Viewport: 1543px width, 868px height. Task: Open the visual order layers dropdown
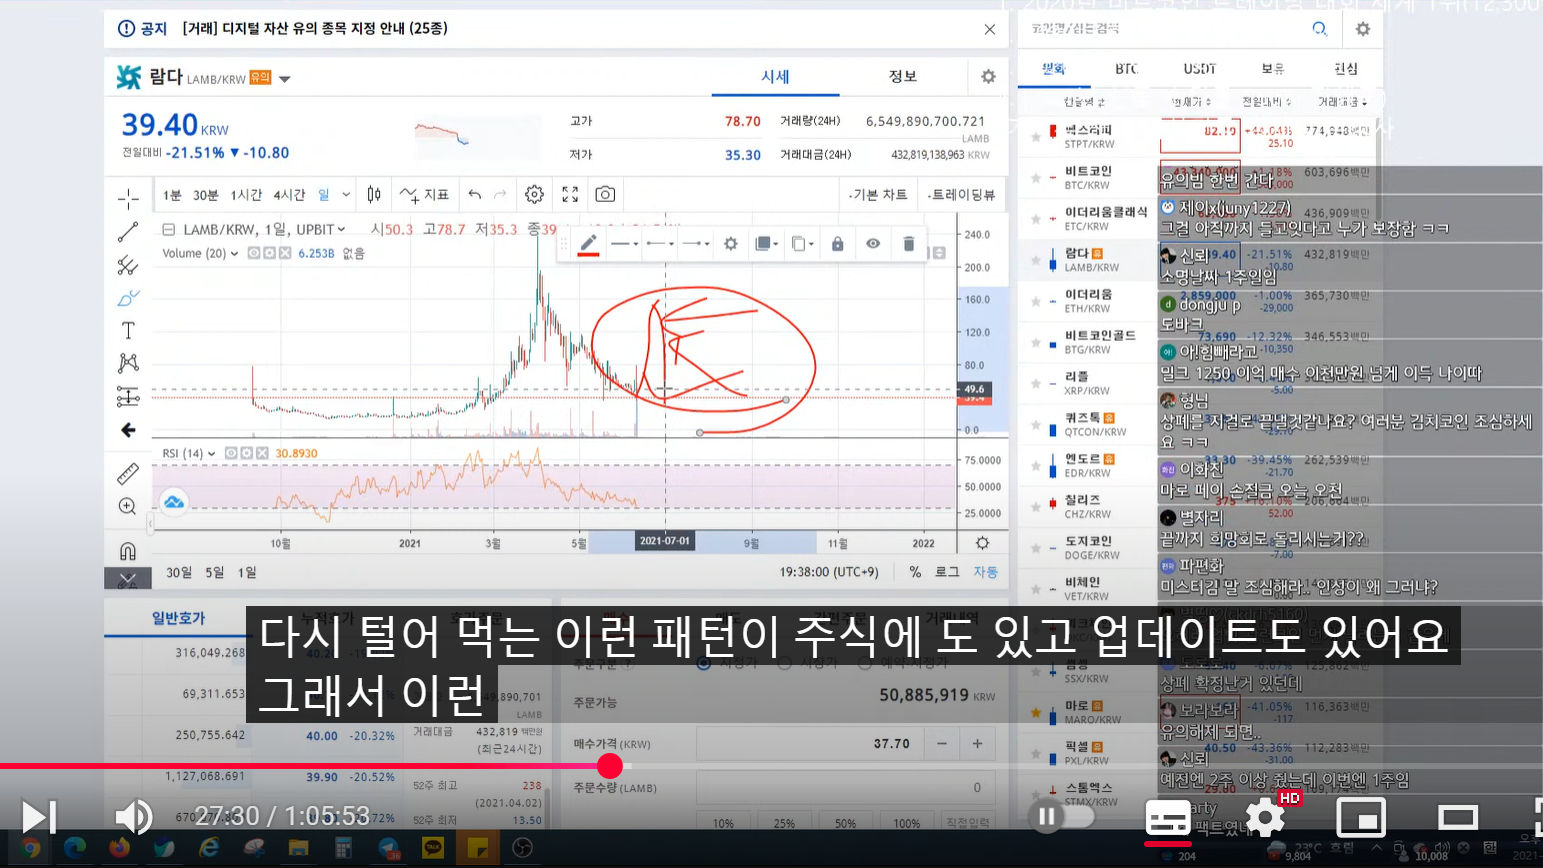tap(767, 243)
